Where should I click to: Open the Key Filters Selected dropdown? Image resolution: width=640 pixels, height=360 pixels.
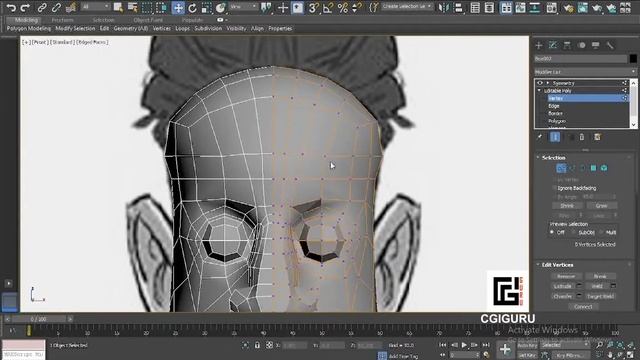[x=565, y=345]
